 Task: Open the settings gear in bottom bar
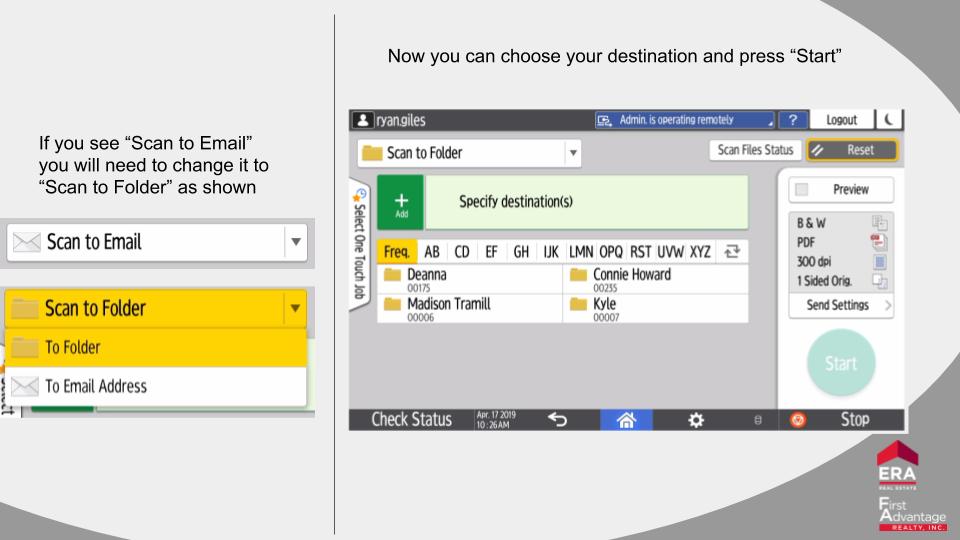pyautogui.click(x=696, y=420)
